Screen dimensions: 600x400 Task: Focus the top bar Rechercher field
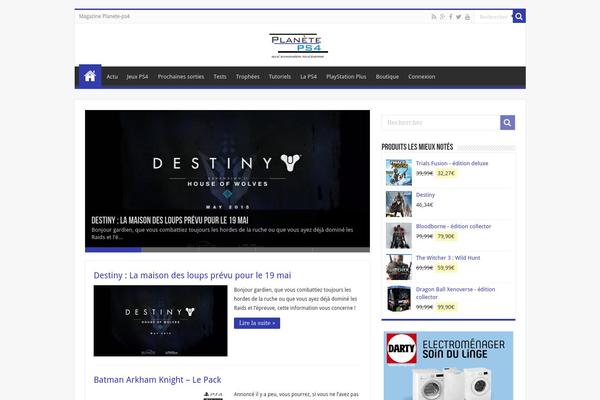tap(494, 17)
